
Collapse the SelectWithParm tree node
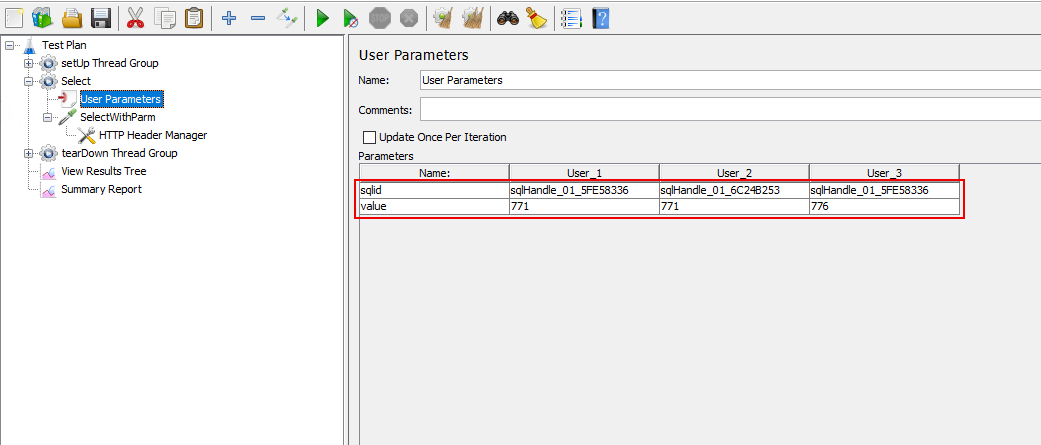point(48,117)
